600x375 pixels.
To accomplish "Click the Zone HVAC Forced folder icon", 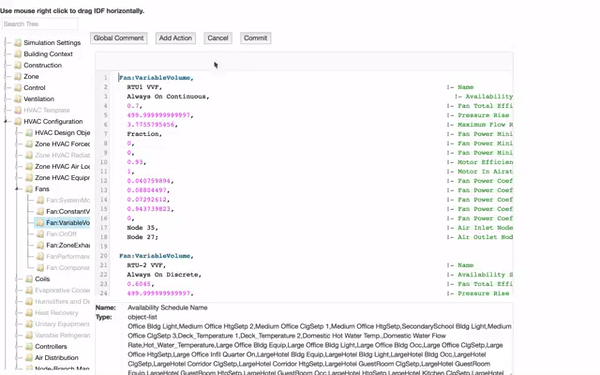I will [x=29, y=144].
